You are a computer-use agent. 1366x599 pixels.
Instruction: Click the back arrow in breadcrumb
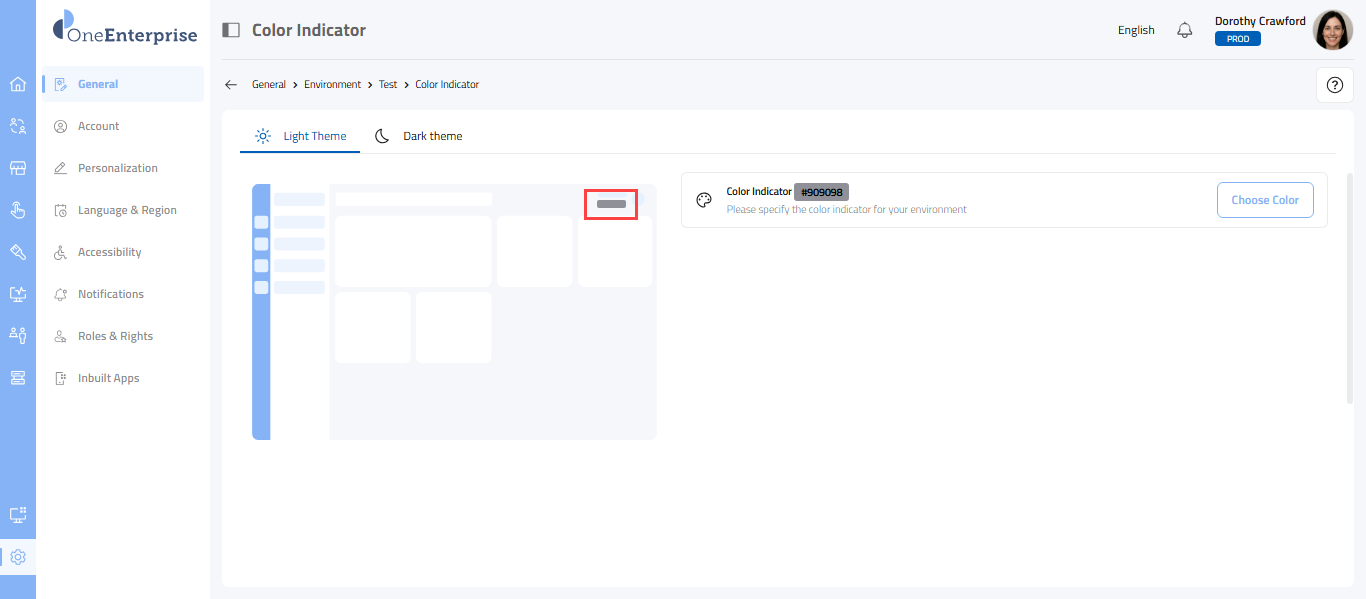pos(231,85)
